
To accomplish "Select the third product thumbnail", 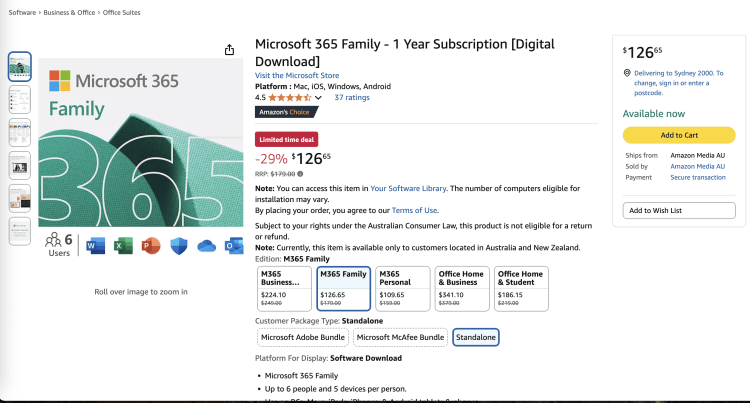I will click(x=20, y=132).
